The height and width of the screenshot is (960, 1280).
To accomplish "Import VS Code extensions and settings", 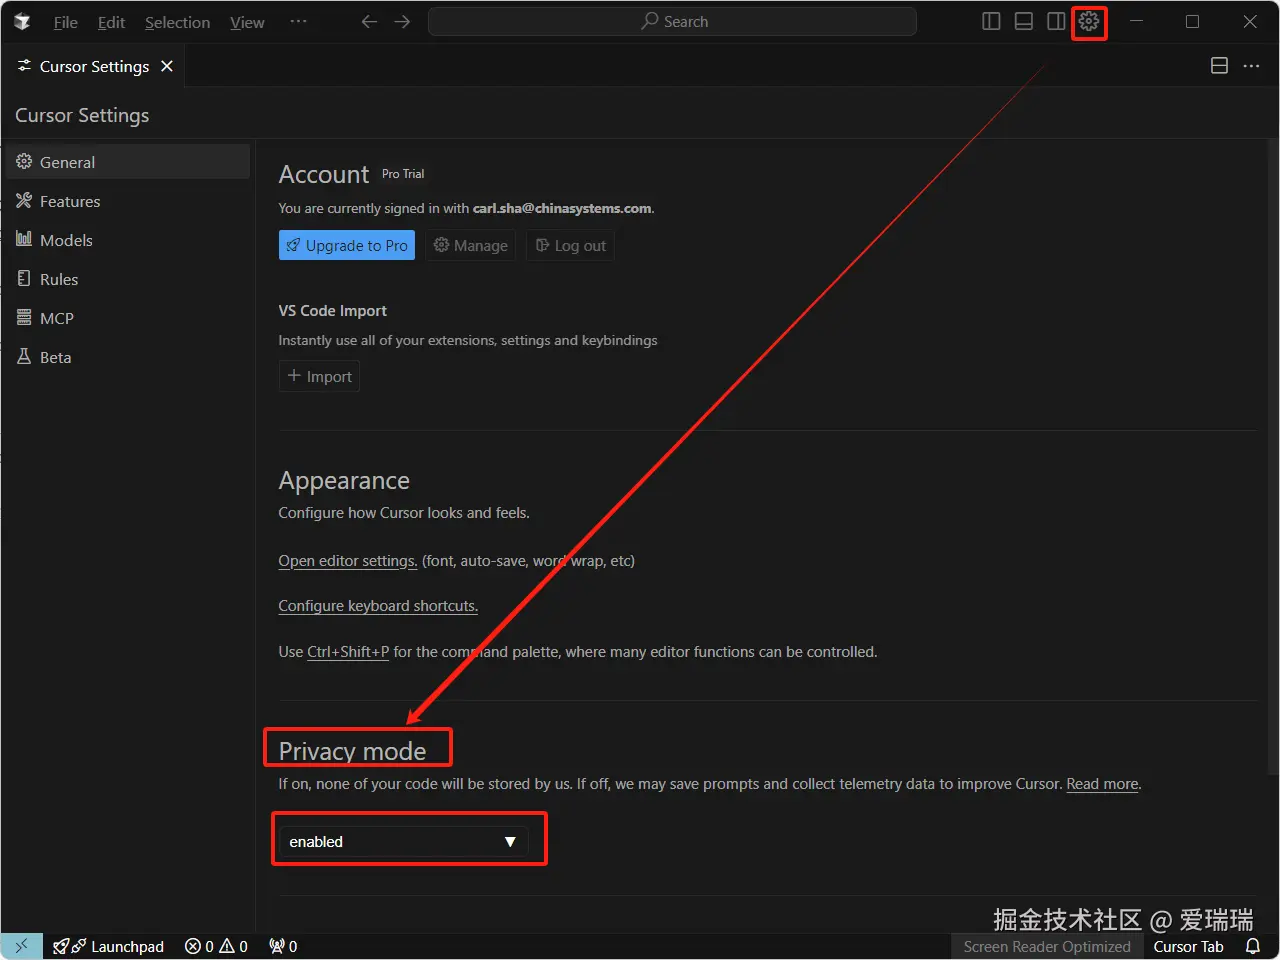I will tap(319, 376).
